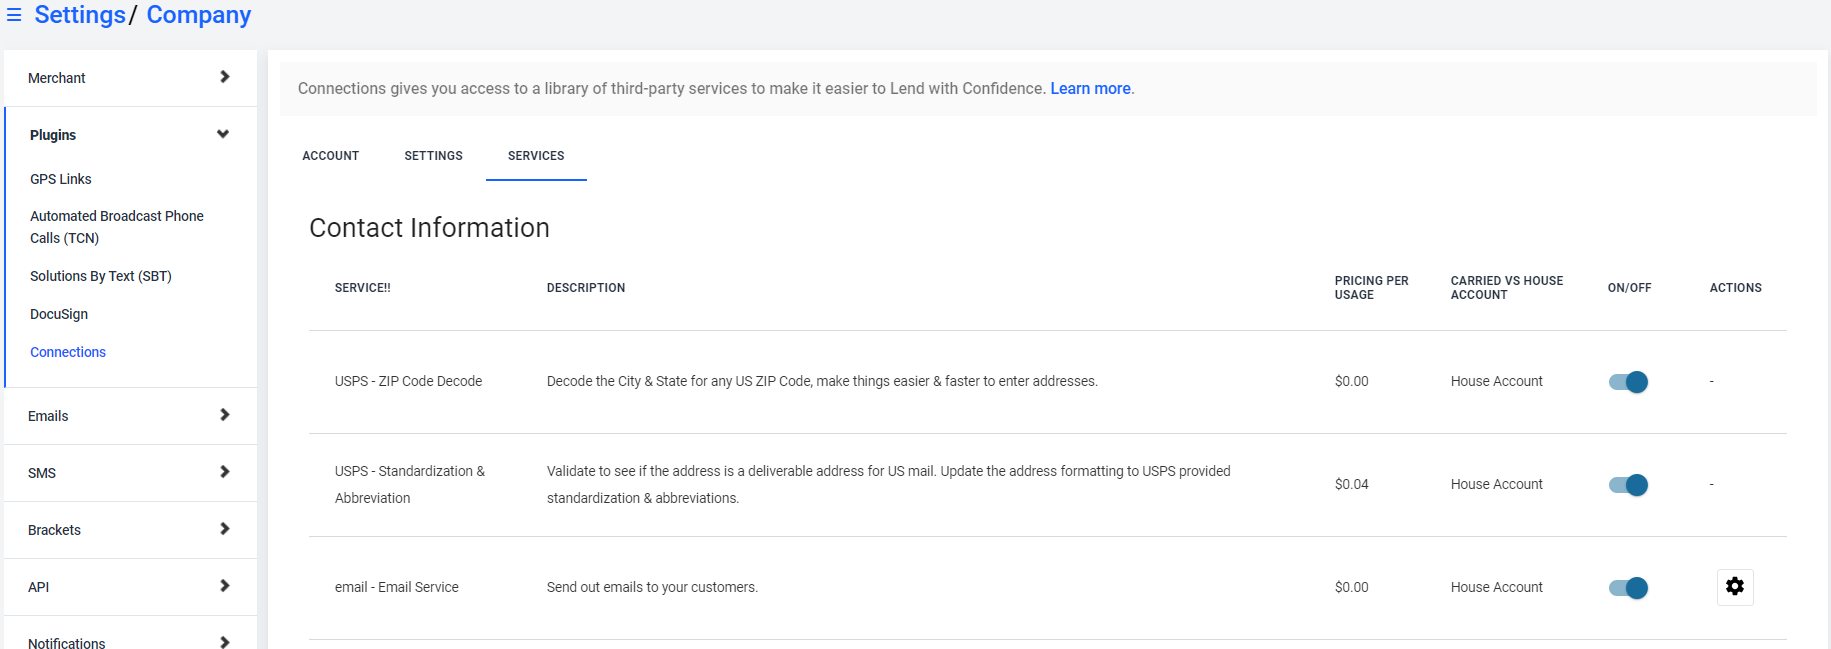Select 'Validate to see if the address' description
The image size is (1831, 649).
(x=889, y=484)
